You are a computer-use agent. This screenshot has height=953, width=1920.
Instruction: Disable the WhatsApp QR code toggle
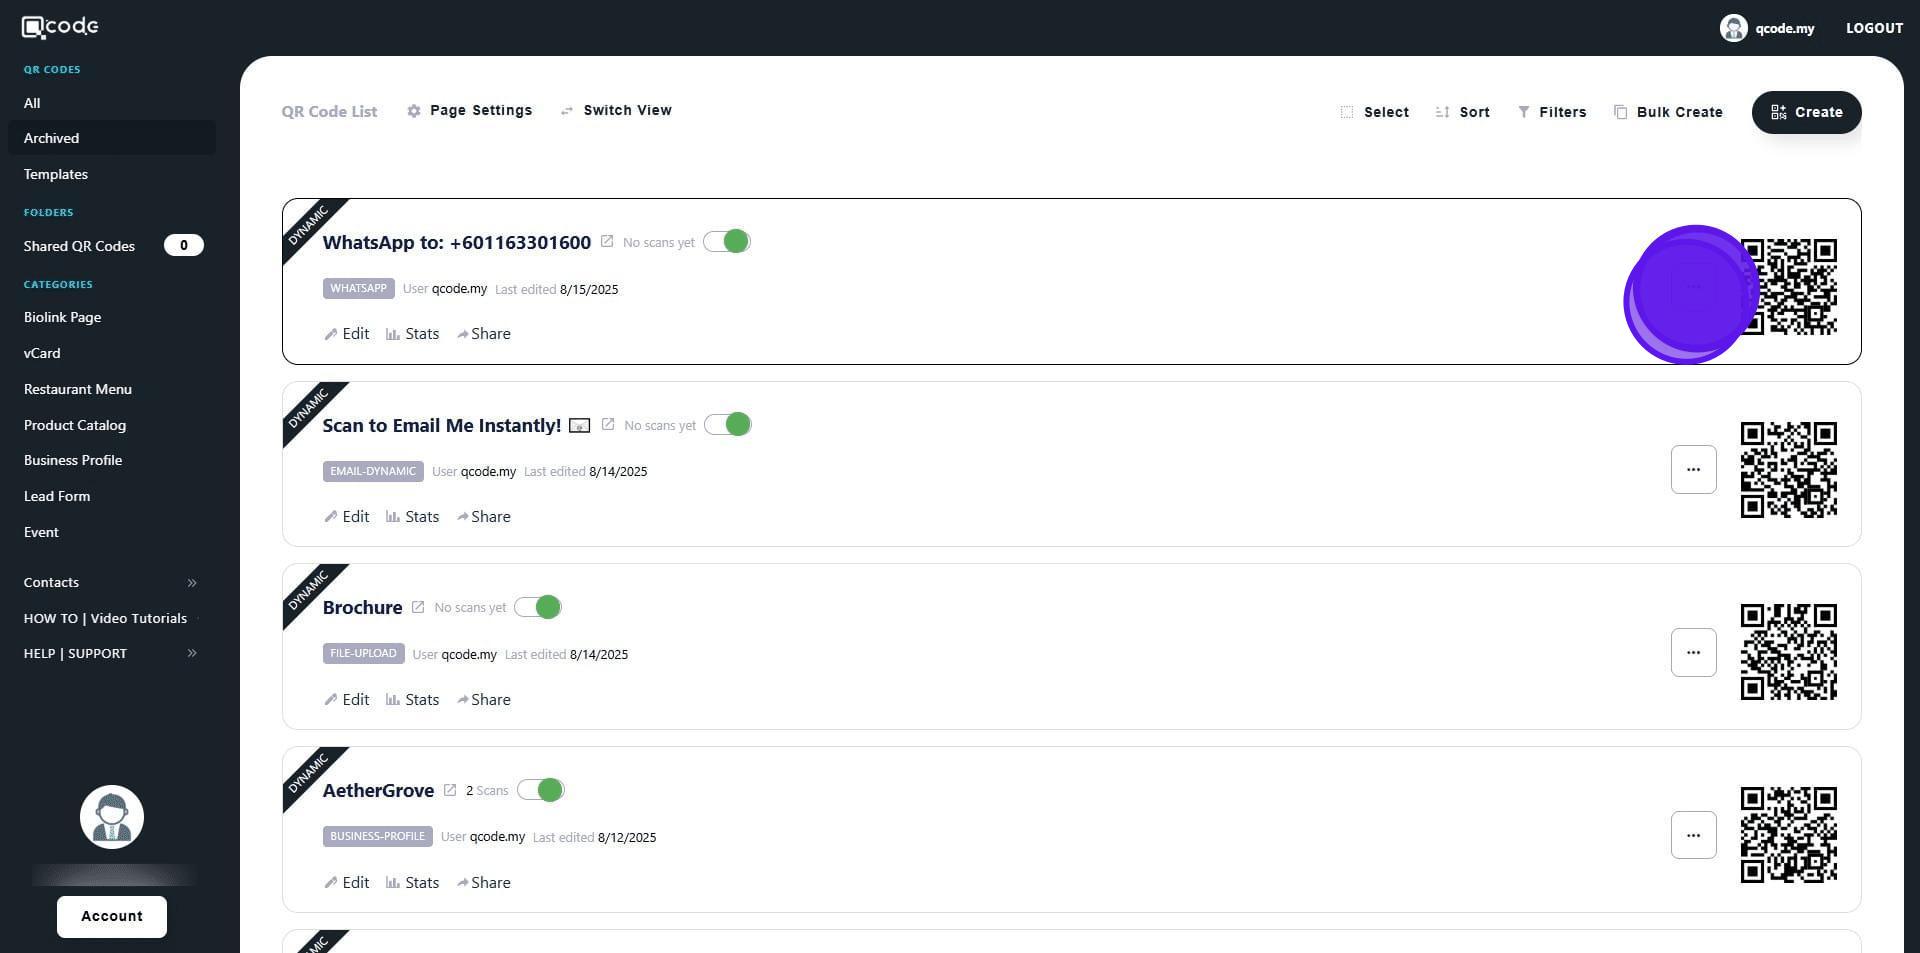(x=727, y=242)
